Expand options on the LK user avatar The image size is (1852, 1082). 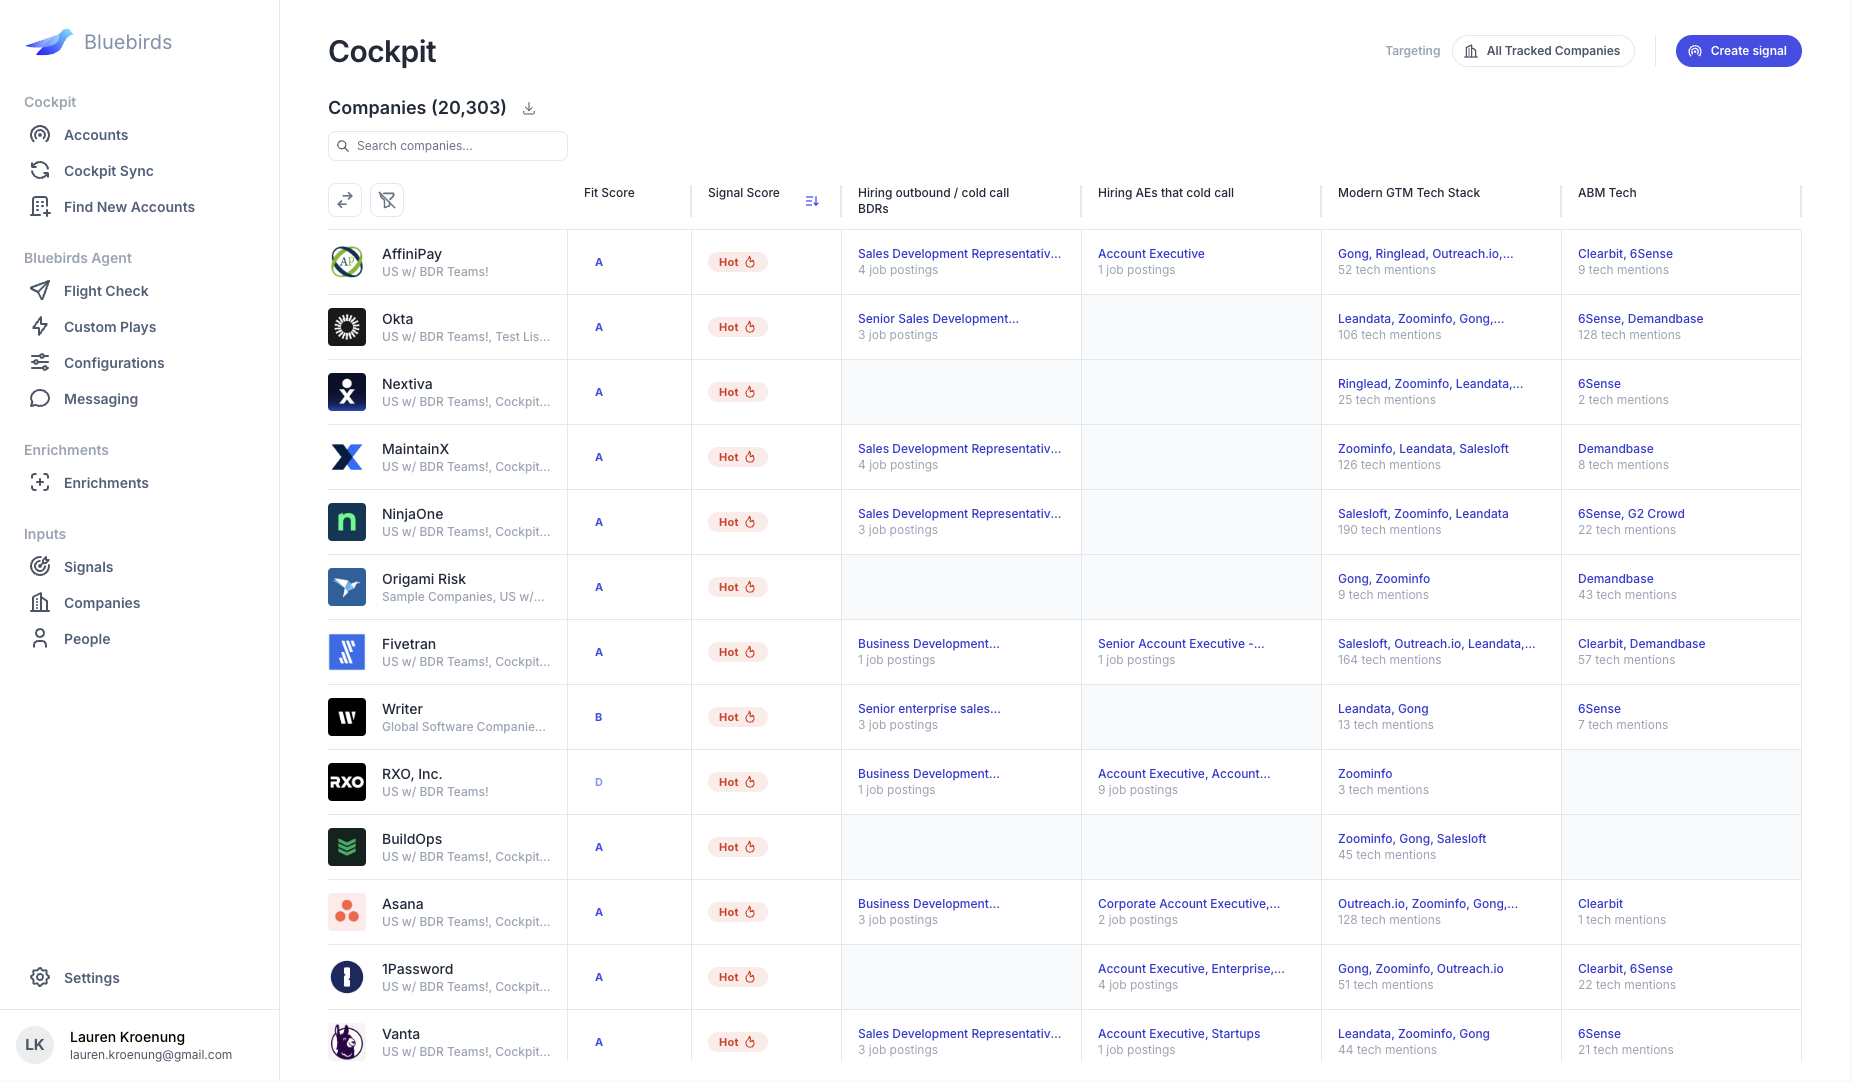click(x=35, y=1044)
